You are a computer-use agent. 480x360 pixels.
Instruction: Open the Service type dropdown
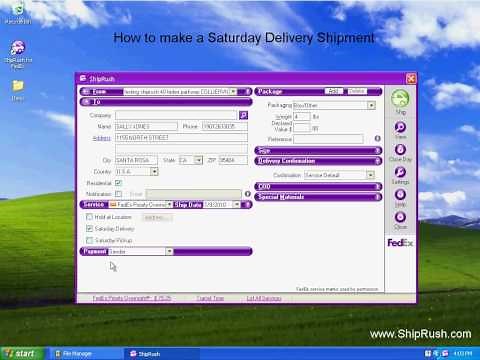[169, 204]
